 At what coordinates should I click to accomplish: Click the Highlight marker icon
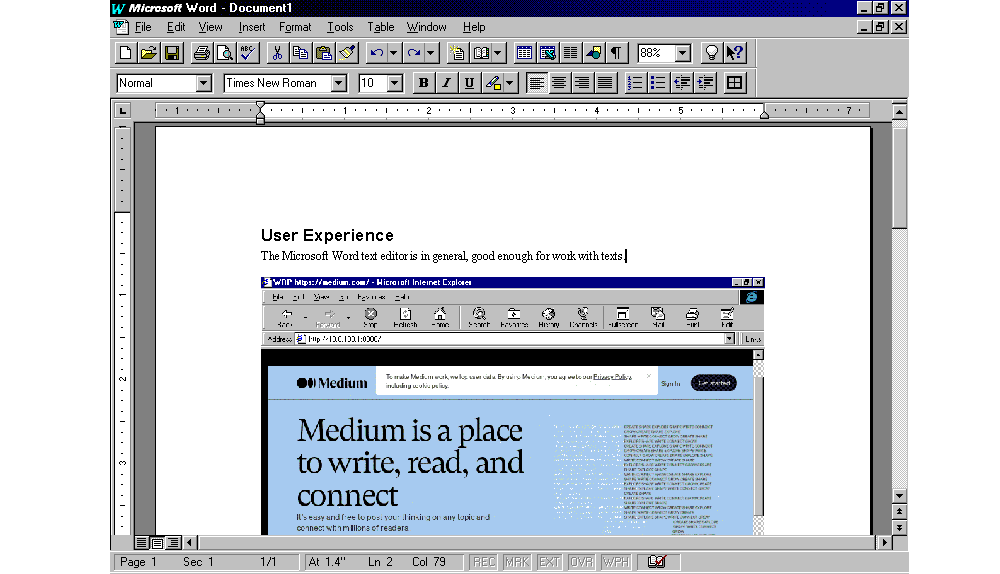pyautogui.click(x=493, y=83)
